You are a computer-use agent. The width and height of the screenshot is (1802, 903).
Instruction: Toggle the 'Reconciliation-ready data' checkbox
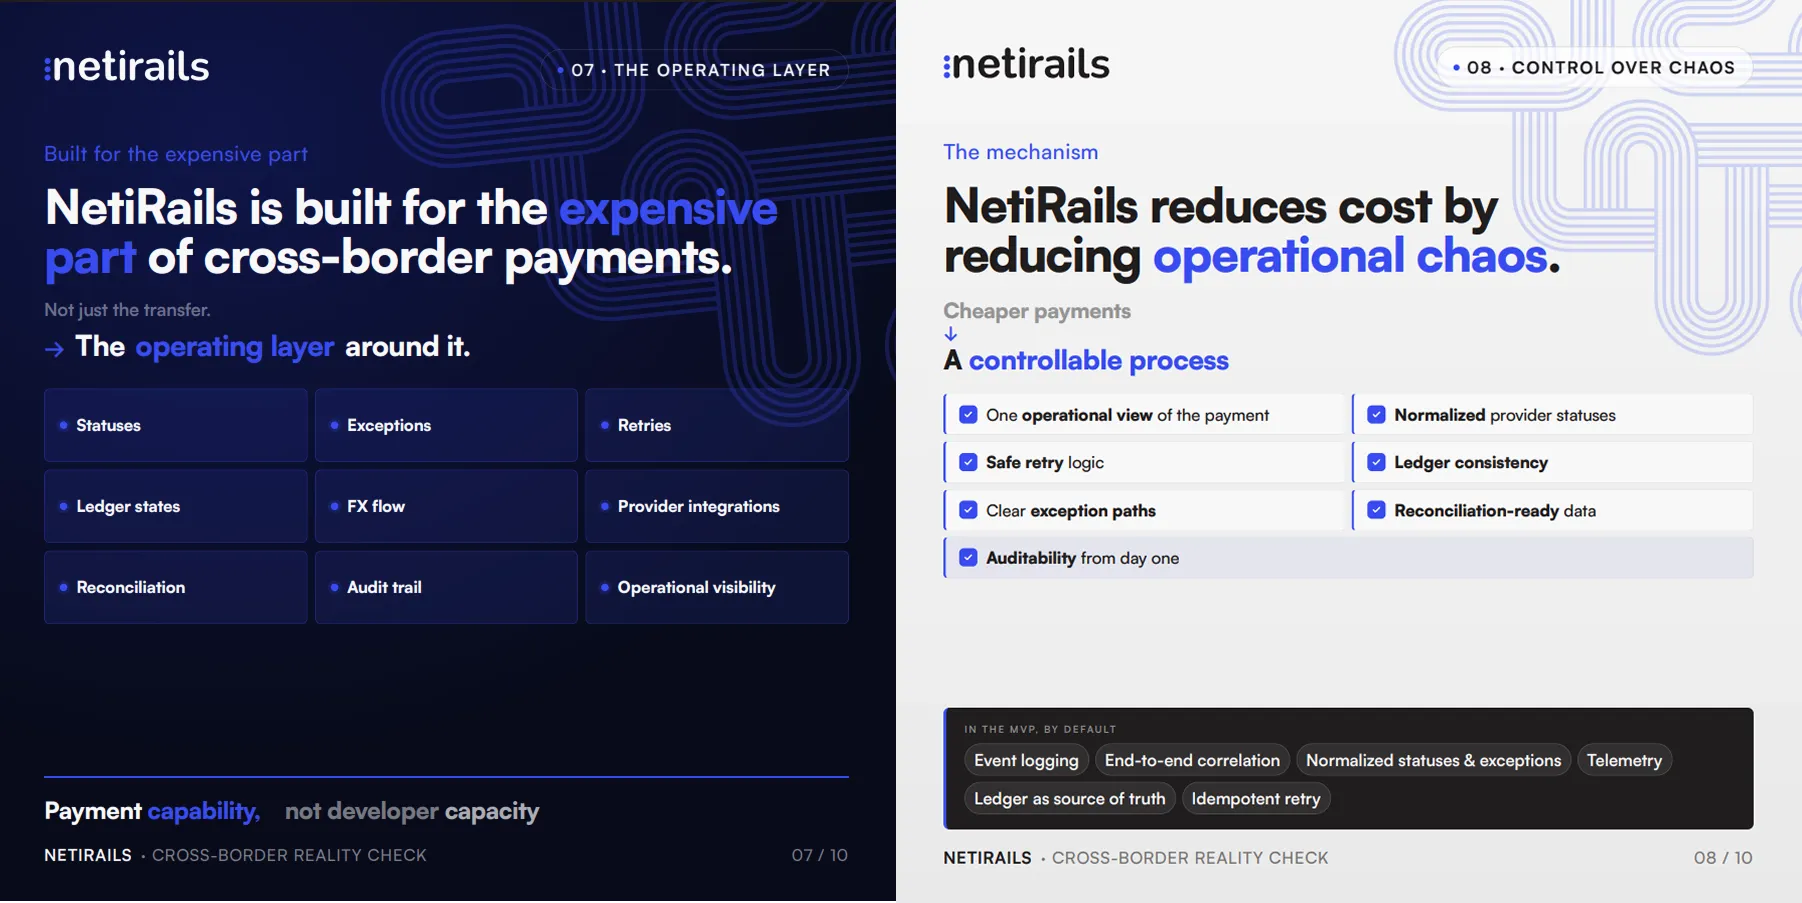click(x=1376, y=510)
